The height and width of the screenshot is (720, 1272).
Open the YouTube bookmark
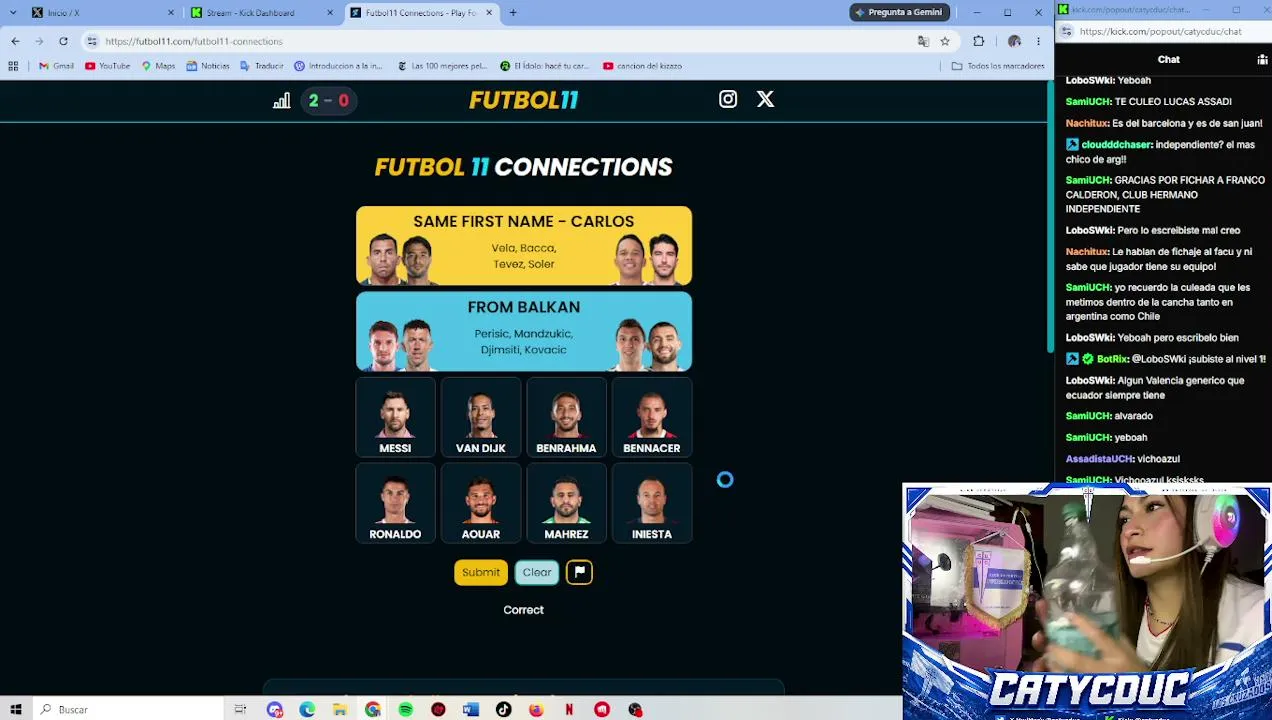(107, 66)
